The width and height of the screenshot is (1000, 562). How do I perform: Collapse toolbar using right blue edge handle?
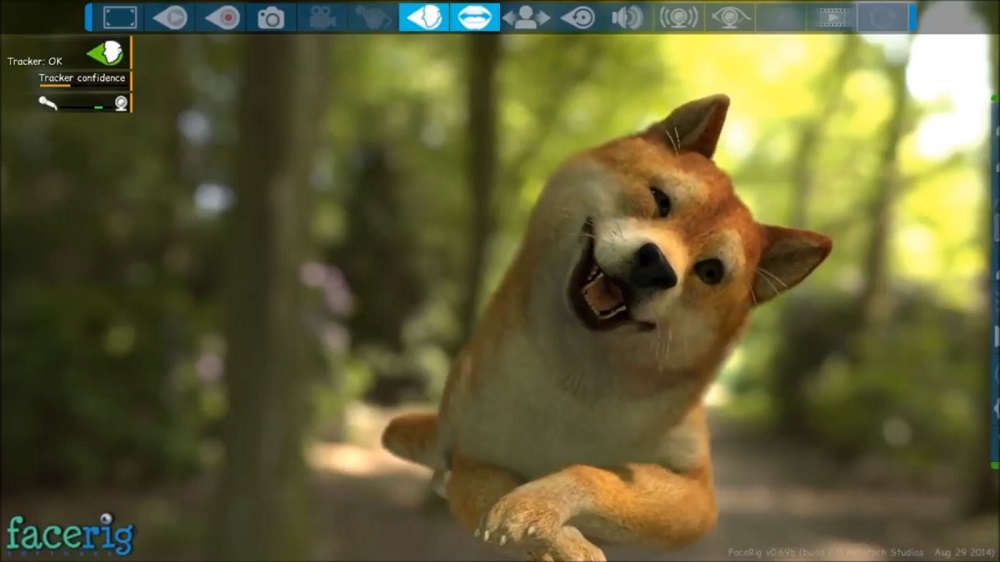coord(913,17)
